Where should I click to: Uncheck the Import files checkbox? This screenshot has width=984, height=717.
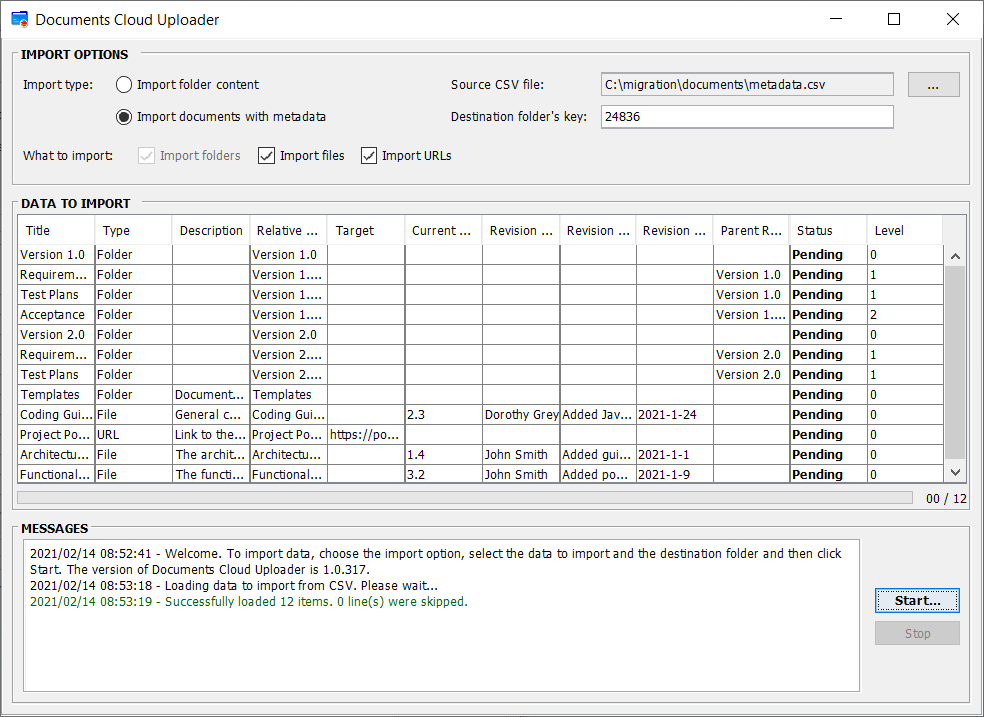click(x=266, y=156)
